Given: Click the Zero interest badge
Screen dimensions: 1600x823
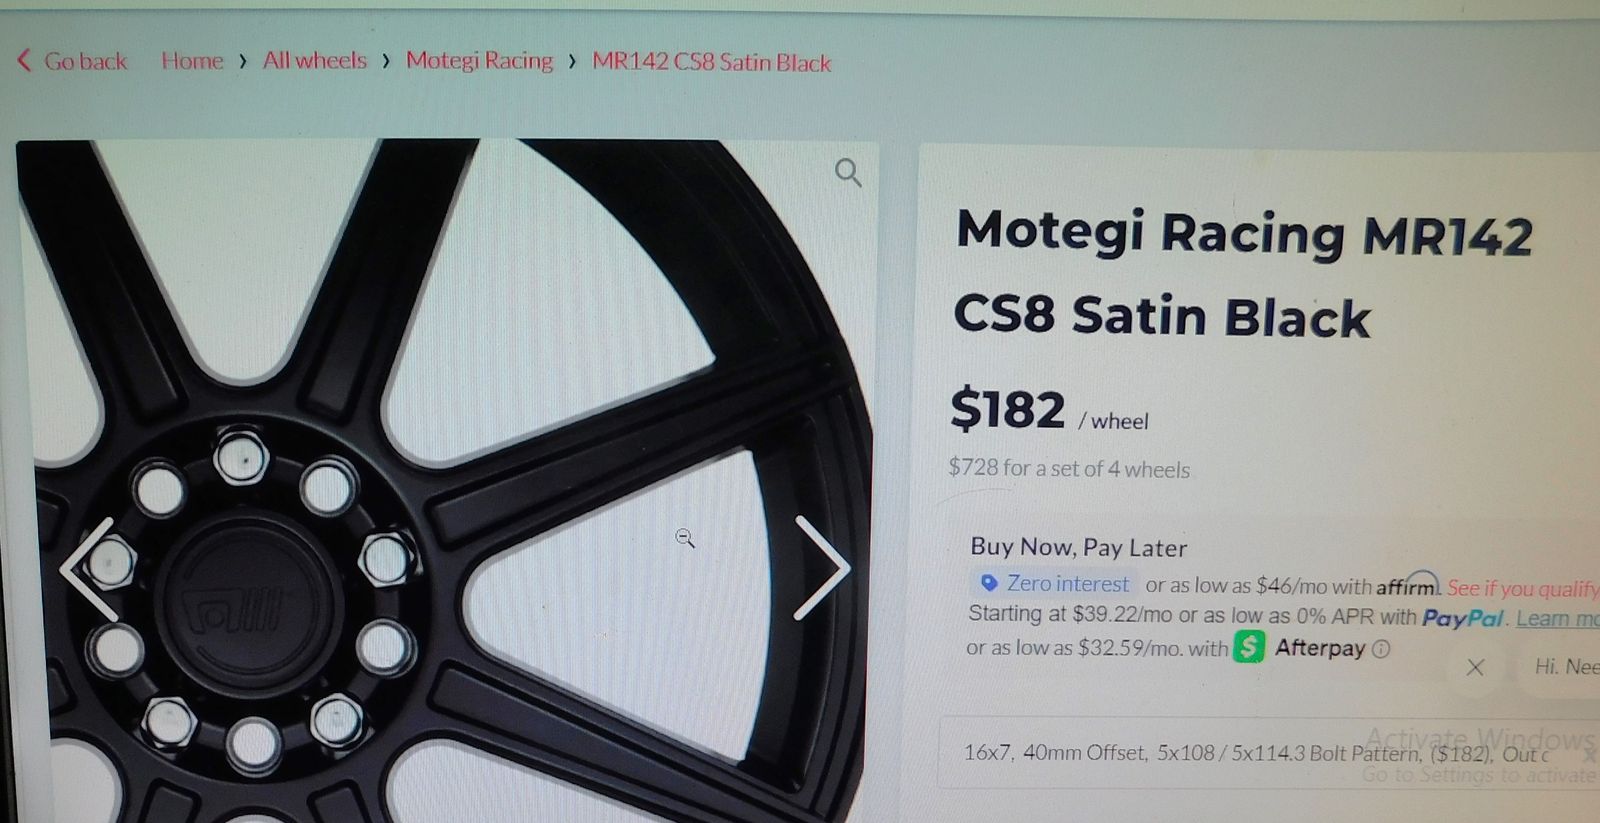Looking at the screenshot, I should point(1054,583).
